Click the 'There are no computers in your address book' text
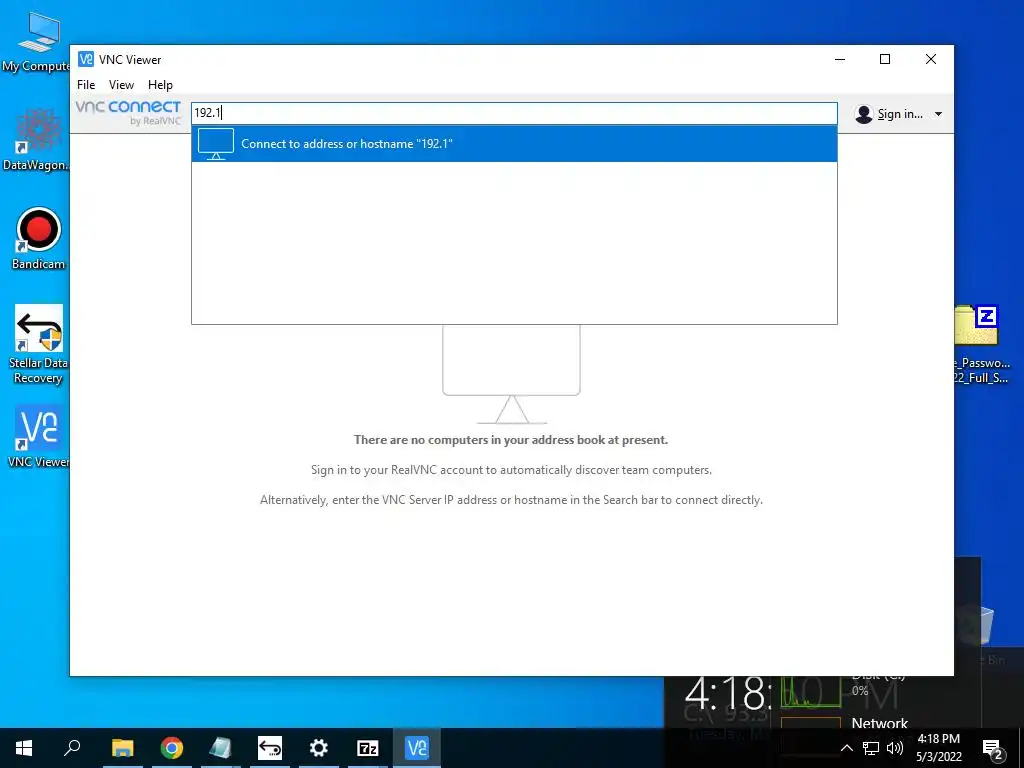The image size is (1024, 768). coord(511,440)
